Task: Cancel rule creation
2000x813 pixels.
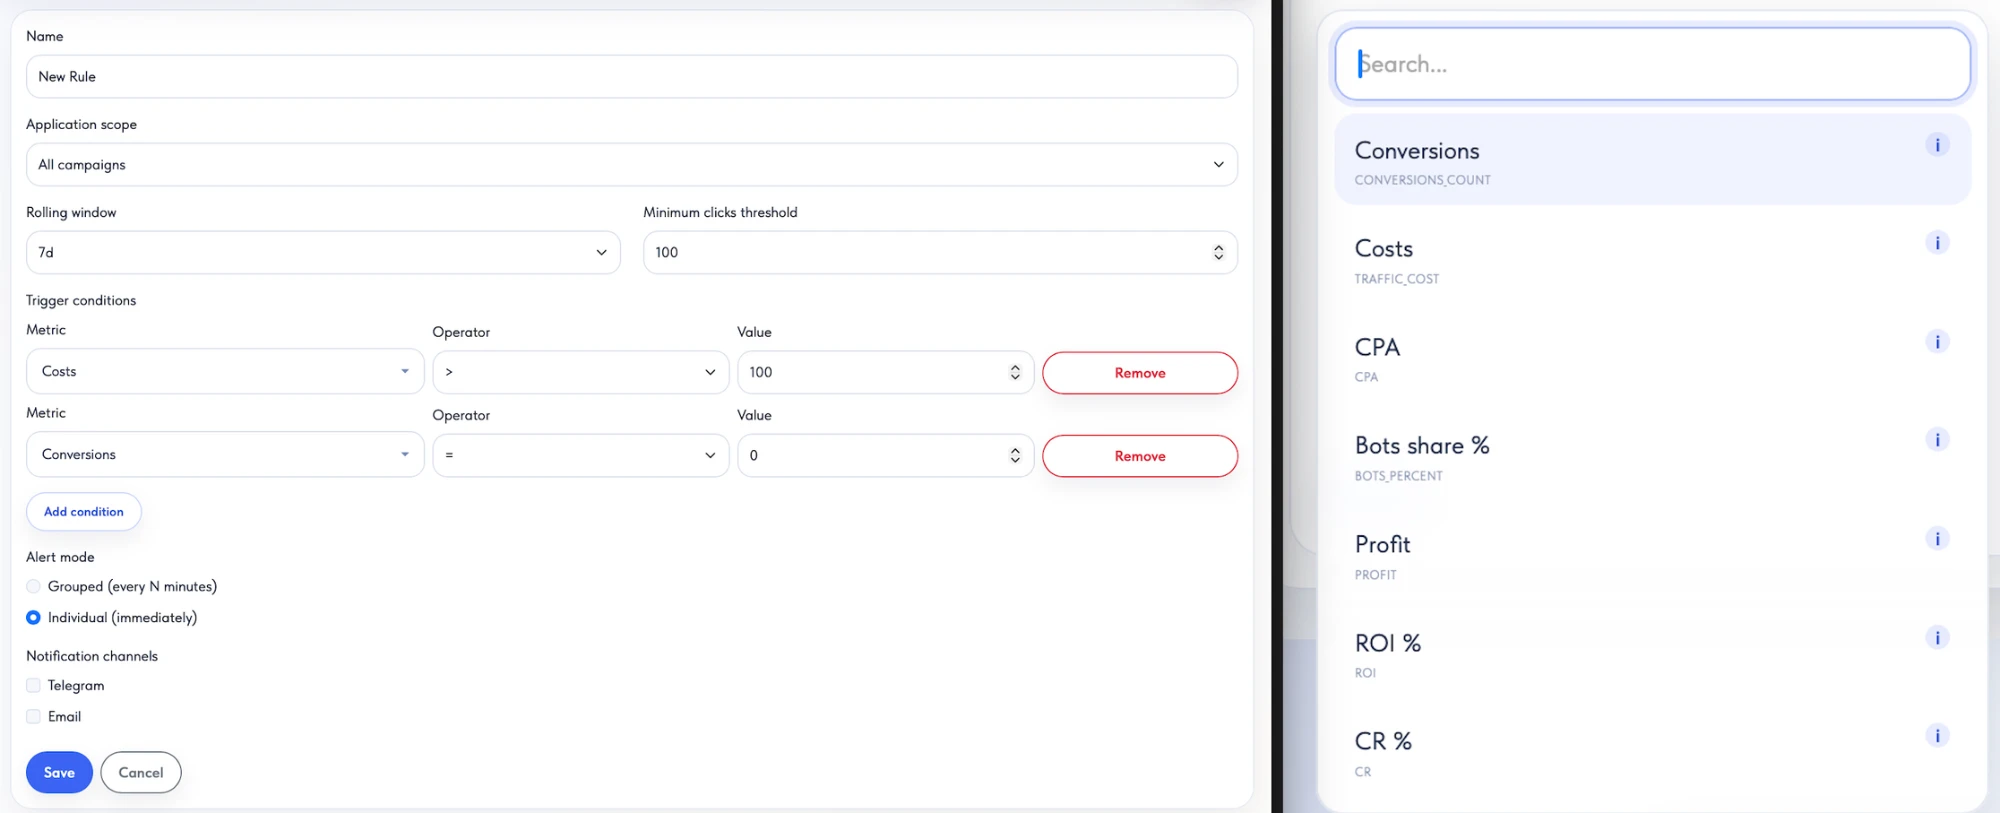Action: point(141,772)
